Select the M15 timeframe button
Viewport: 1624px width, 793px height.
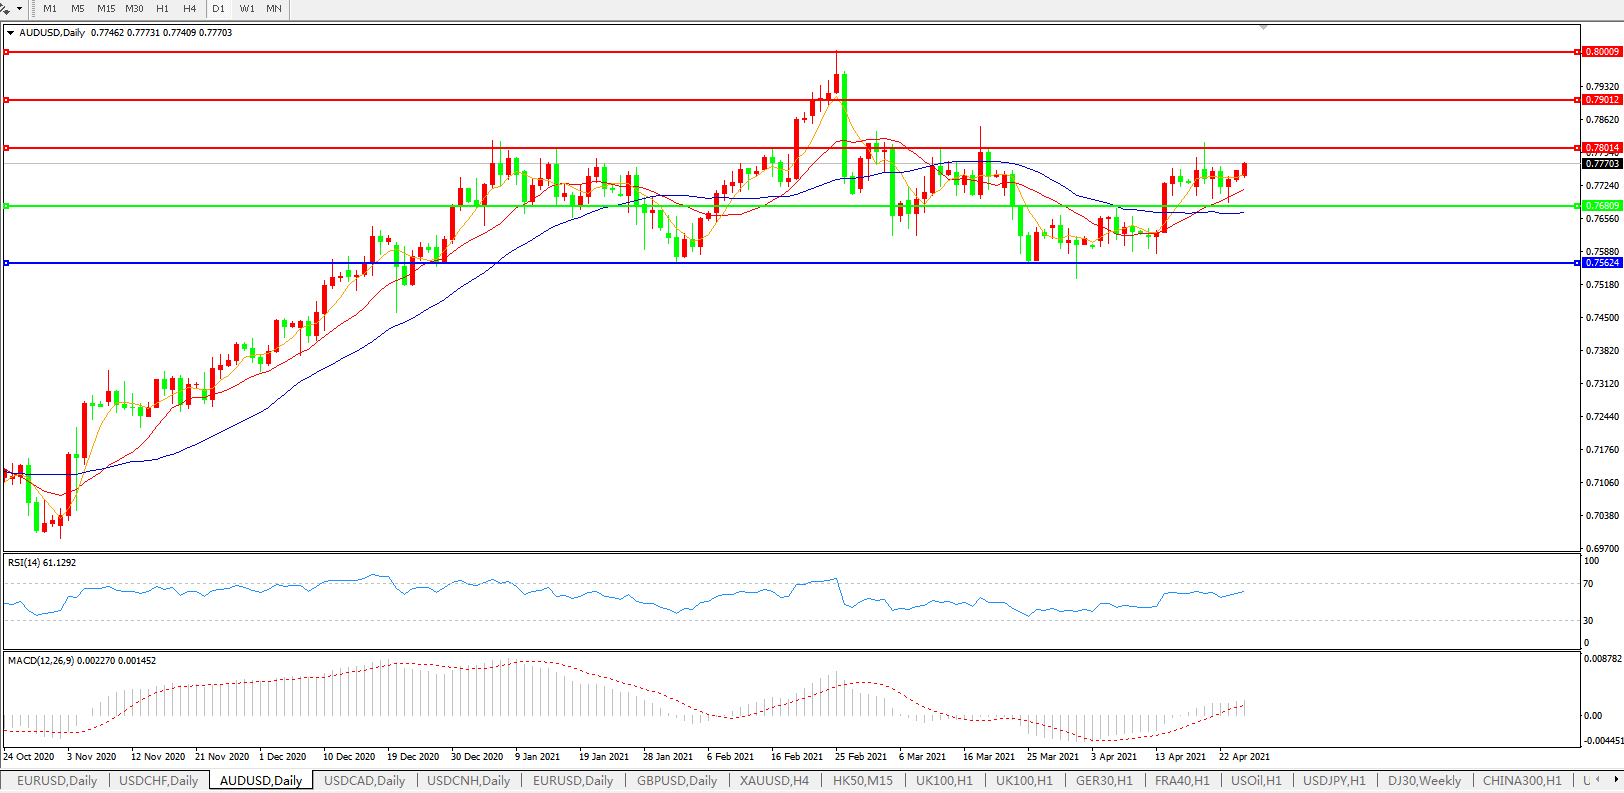[106, 8]
